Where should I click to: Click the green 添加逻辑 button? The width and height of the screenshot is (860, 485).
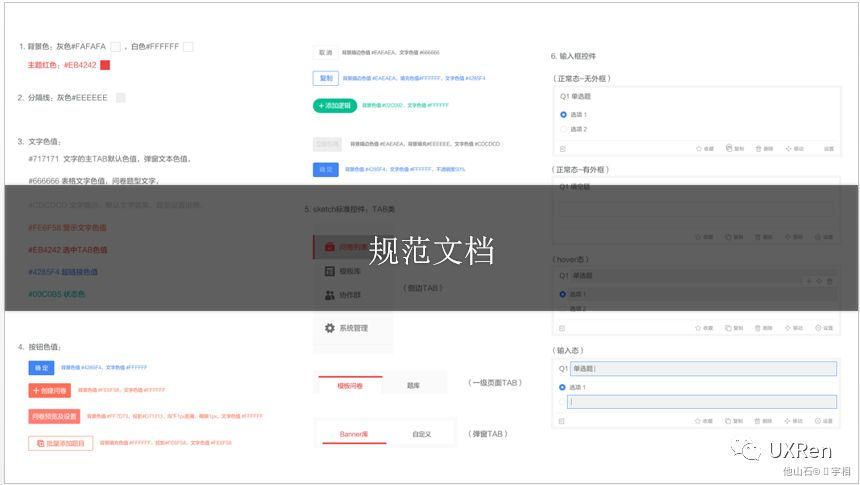[335, 105]
